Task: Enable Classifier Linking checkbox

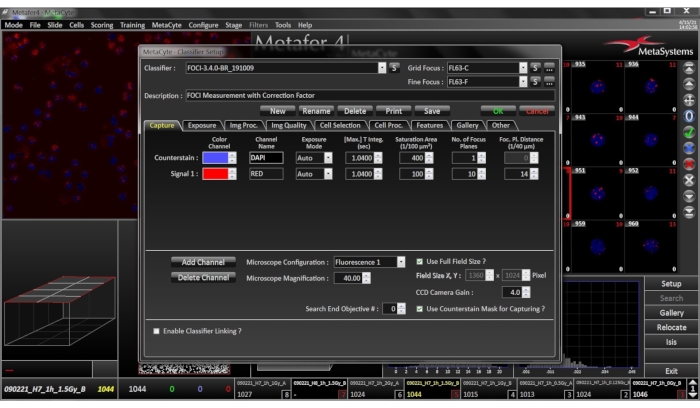Action: tap(155, 330)
